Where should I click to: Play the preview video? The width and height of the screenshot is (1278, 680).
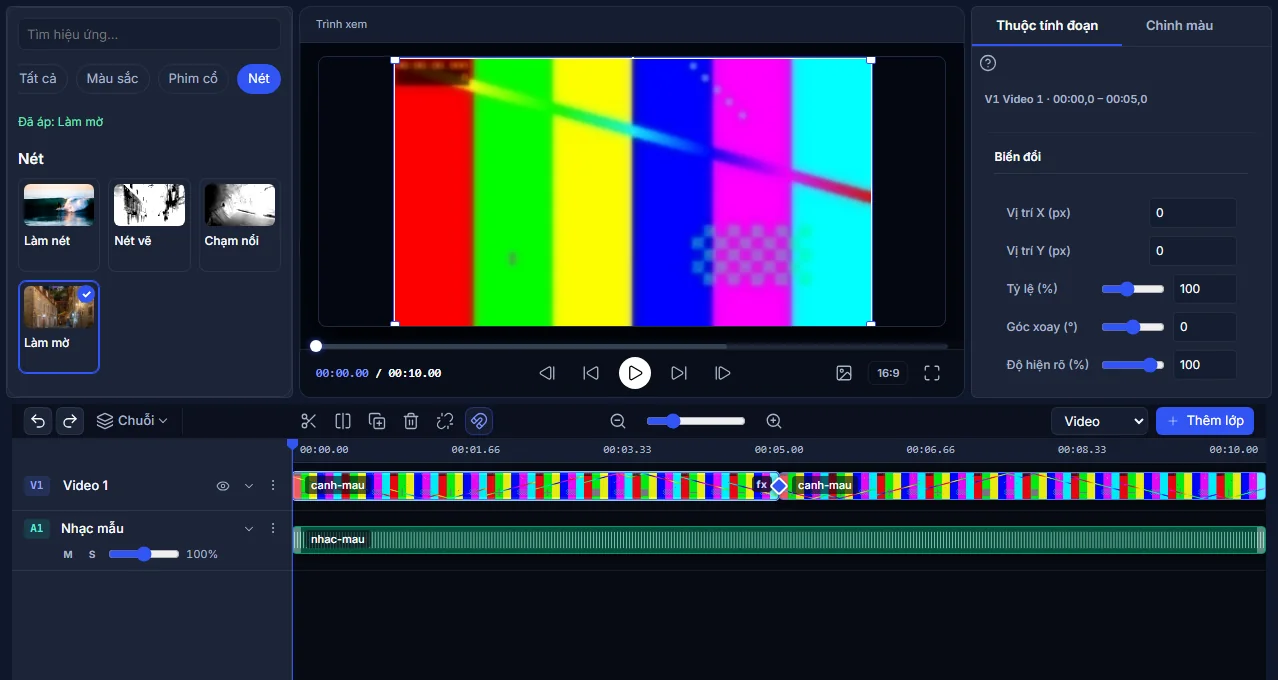point(635,373)
